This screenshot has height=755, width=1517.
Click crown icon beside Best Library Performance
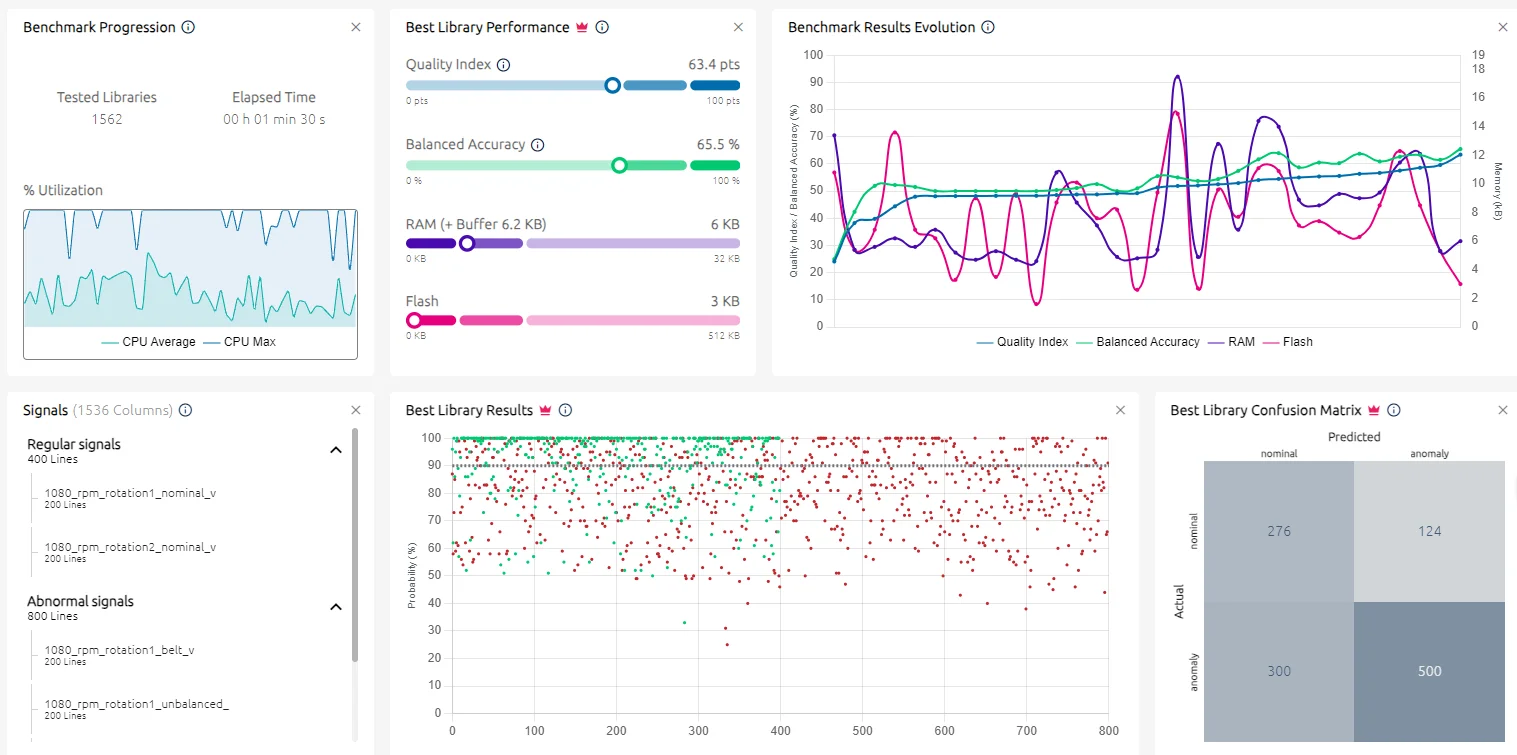(582, 27)
